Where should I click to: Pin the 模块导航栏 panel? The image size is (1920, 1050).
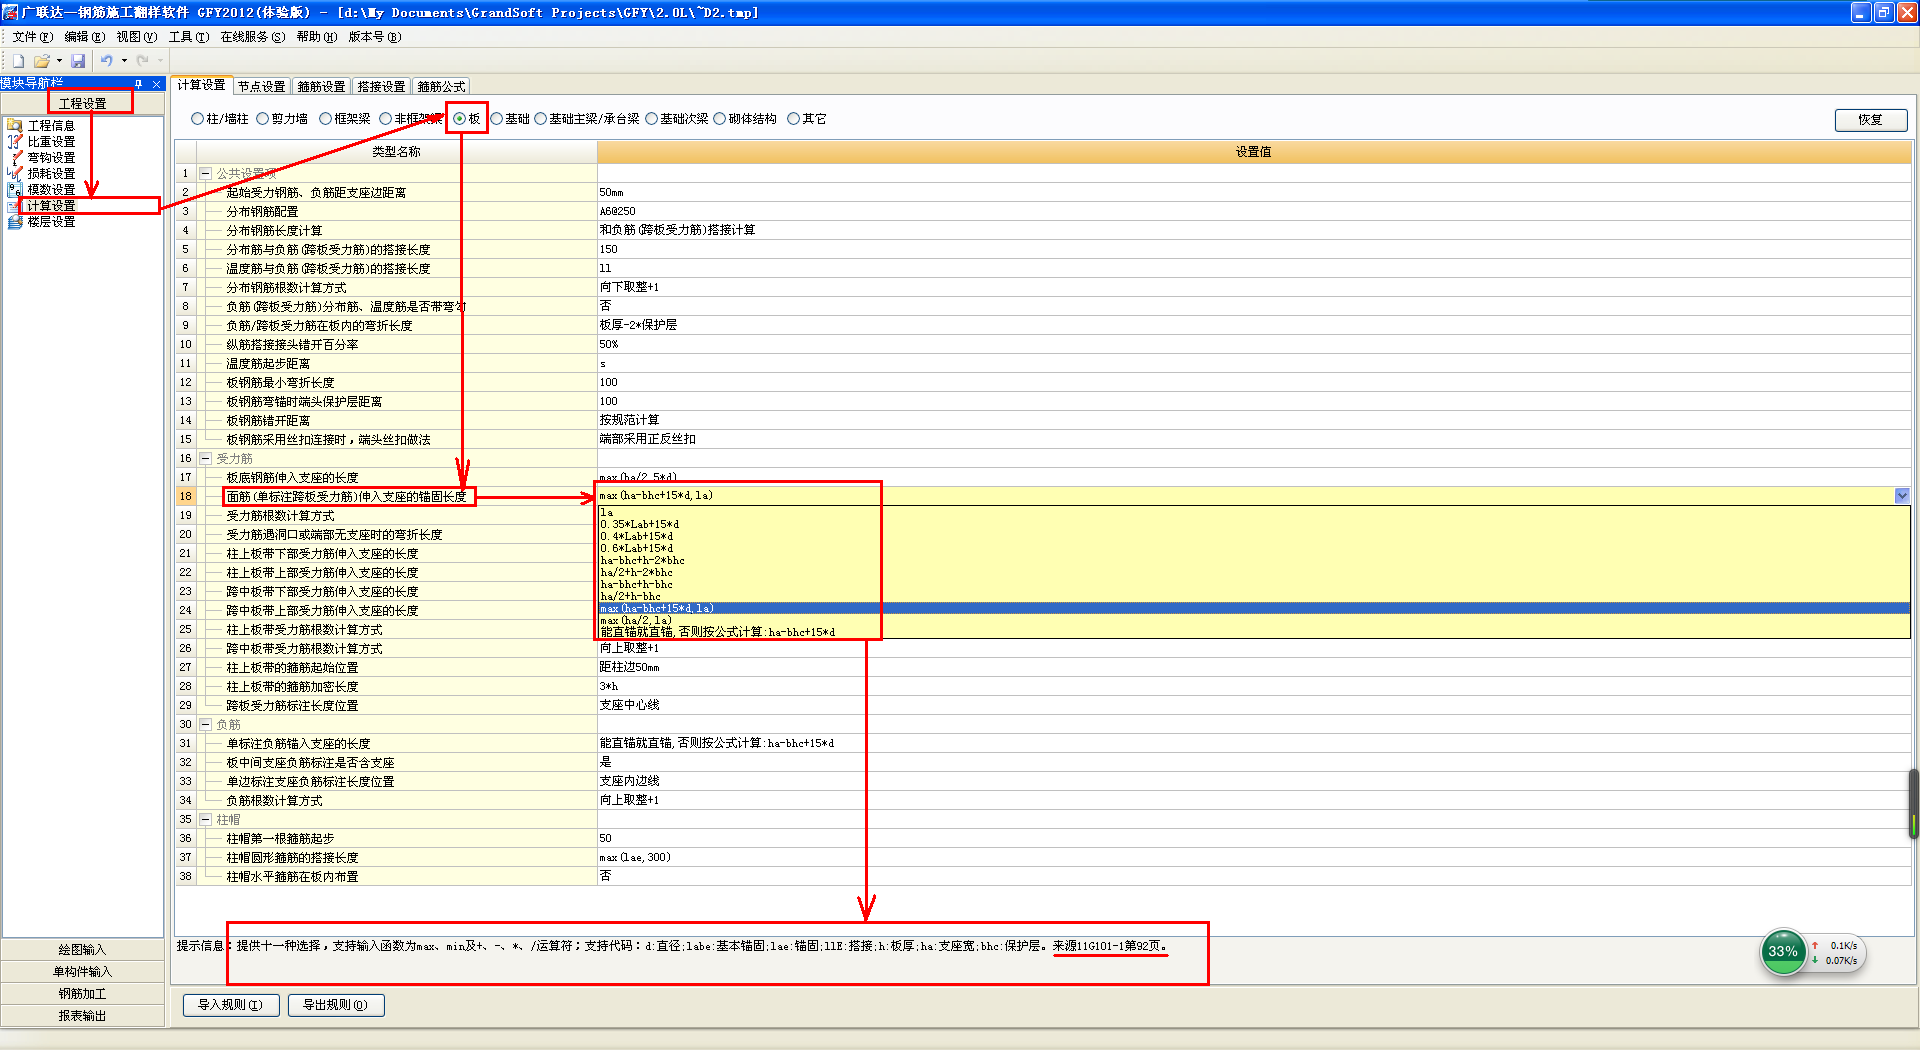(x=139, y=84)
